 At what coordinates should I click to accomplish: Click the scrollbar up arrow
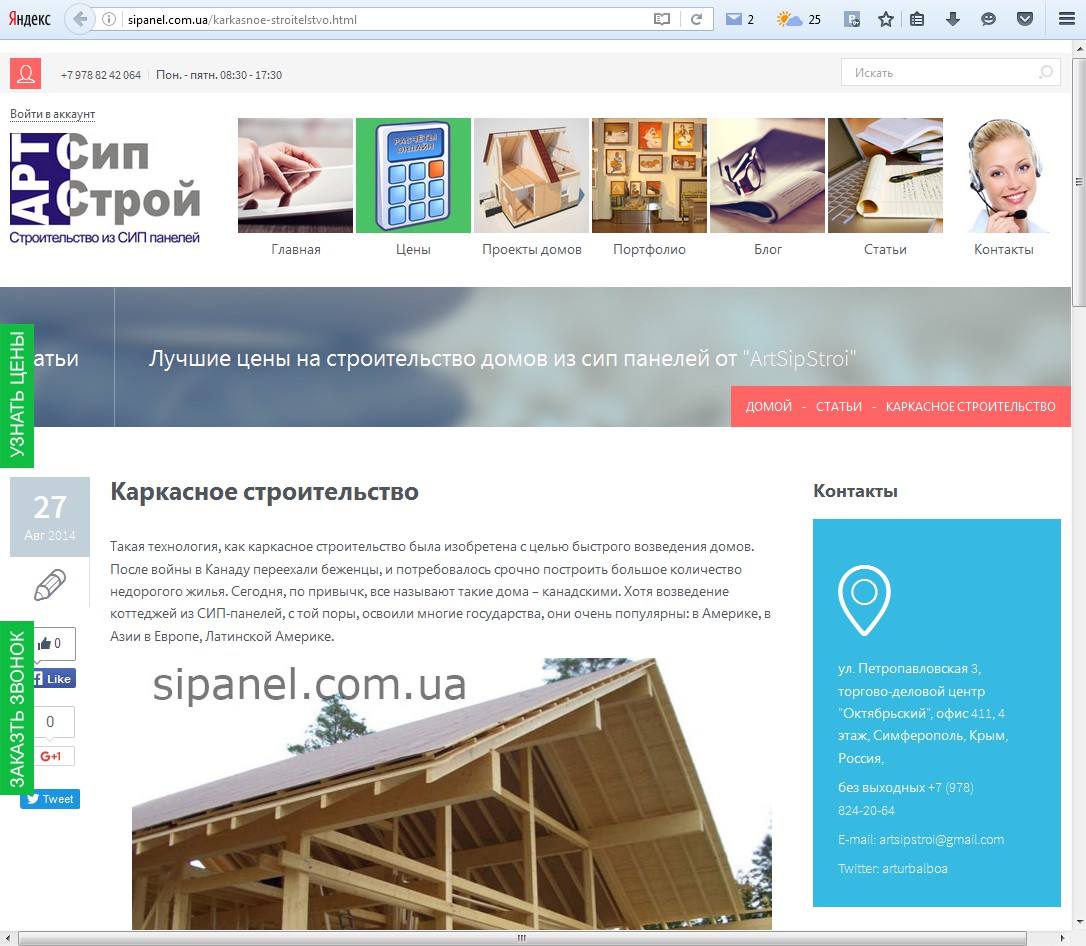point(1079,49)
